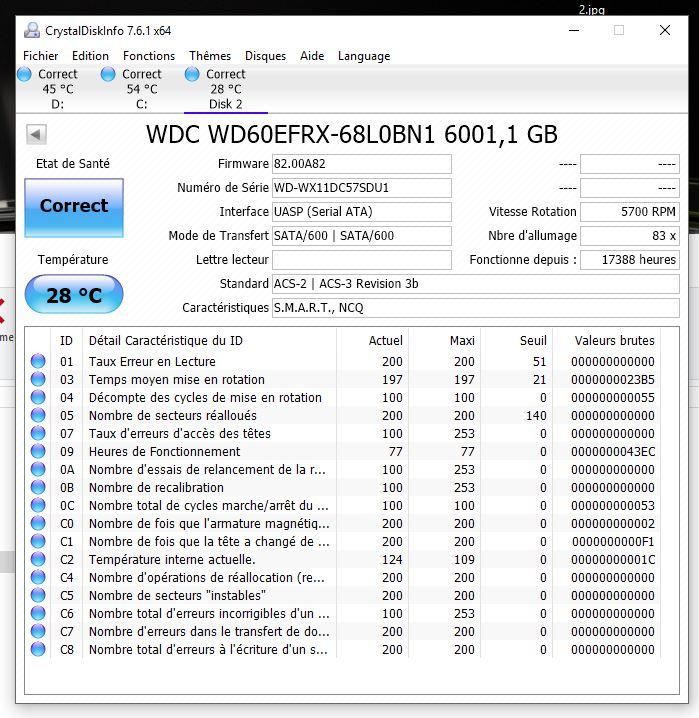Click the previous disk arrow button
The width and height of the screenshot is (699, 718).
[36, 135]
